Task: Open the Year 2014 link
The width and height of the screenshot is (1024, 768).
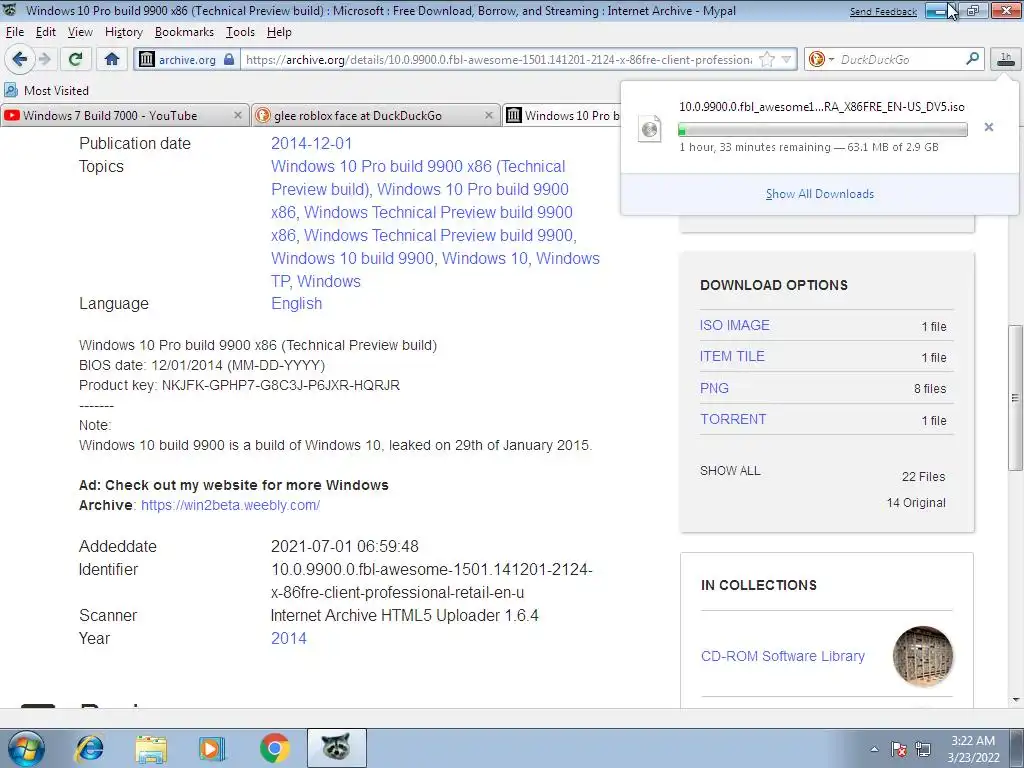Action: pyautogui.click(x=289, y=639)
